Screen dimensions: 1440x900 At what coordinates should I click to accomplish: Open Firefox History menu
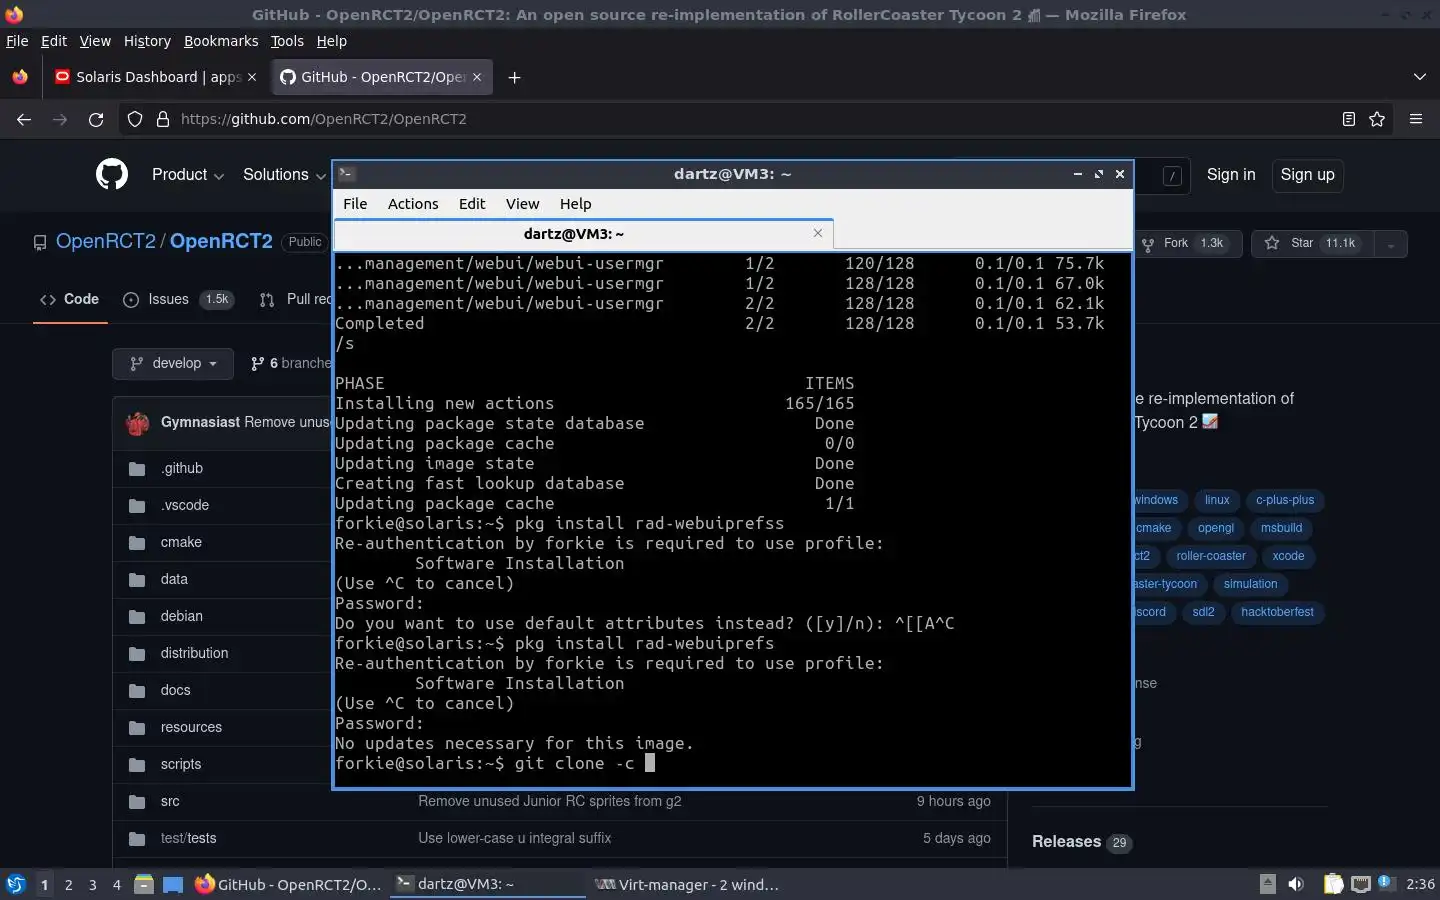(147, 41)
